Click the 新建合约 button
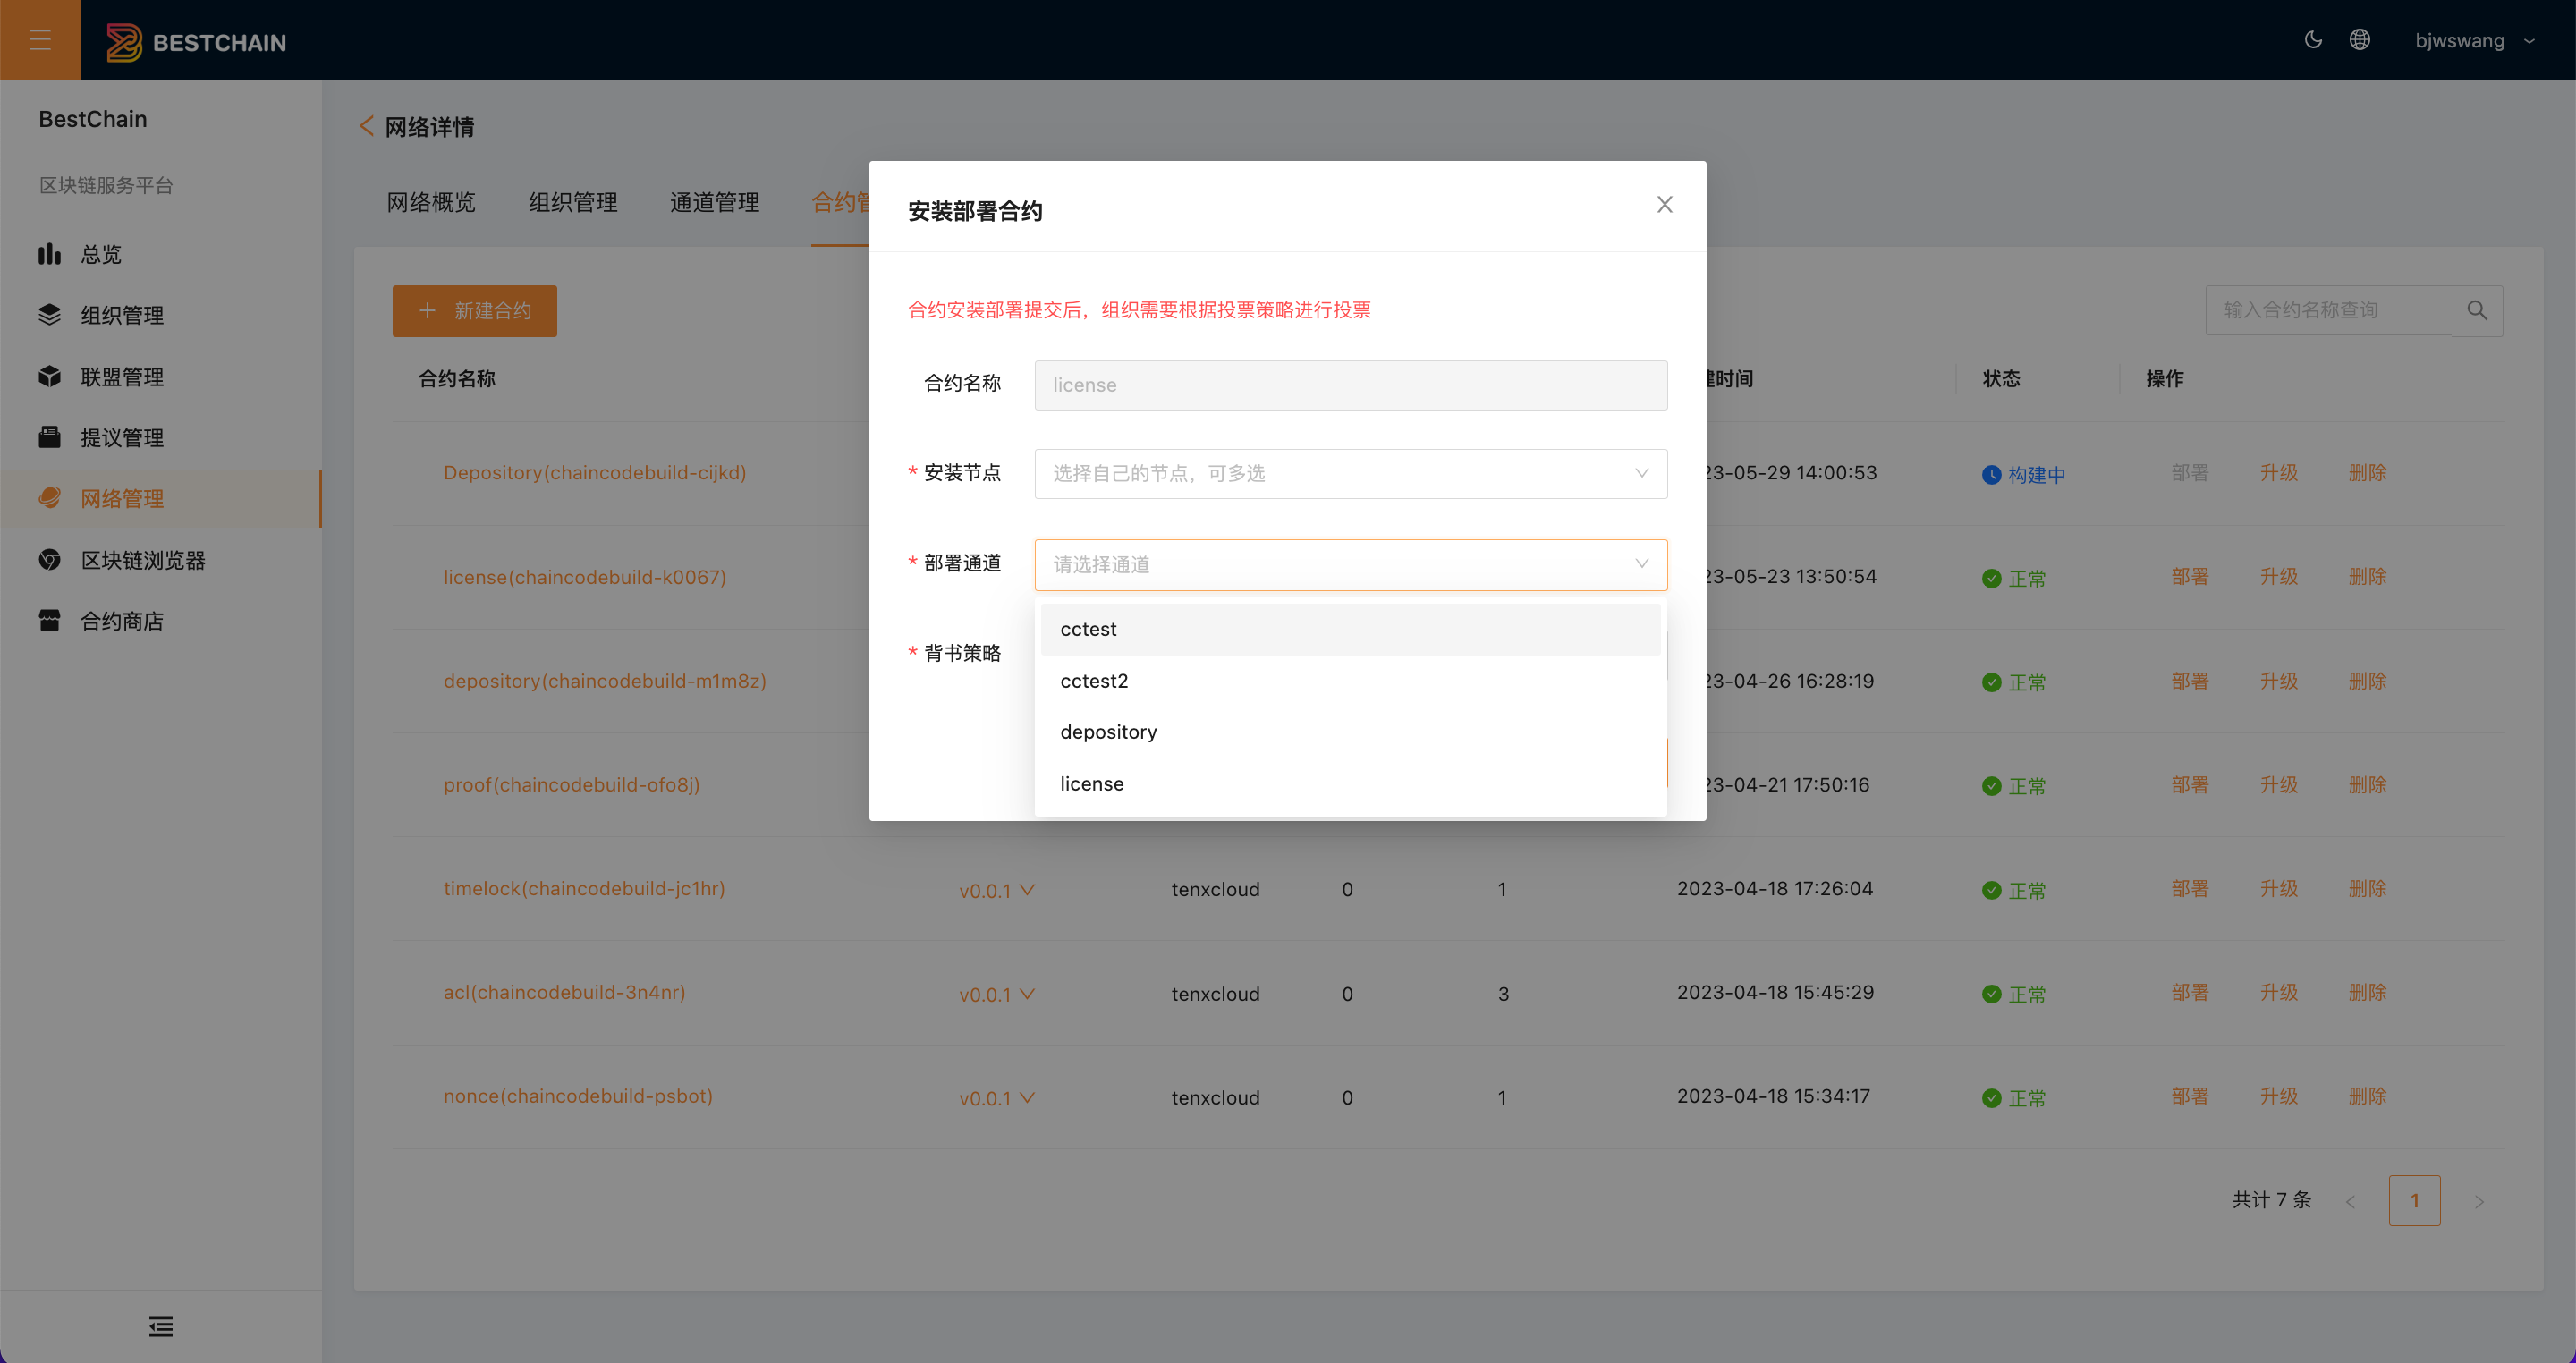This screenshot has width=2576, height=1363. click(x=475, y=311)
